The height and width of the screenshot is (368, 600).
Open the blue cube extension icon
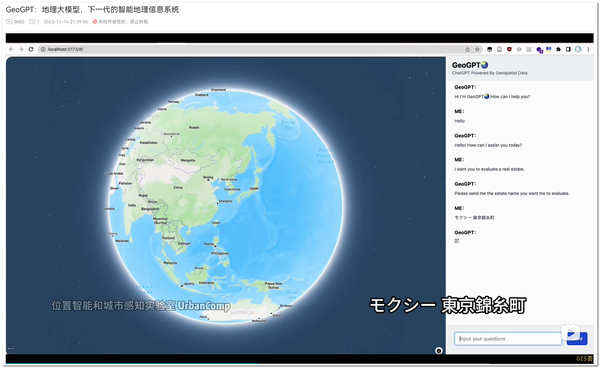click(x=540, y=50)
